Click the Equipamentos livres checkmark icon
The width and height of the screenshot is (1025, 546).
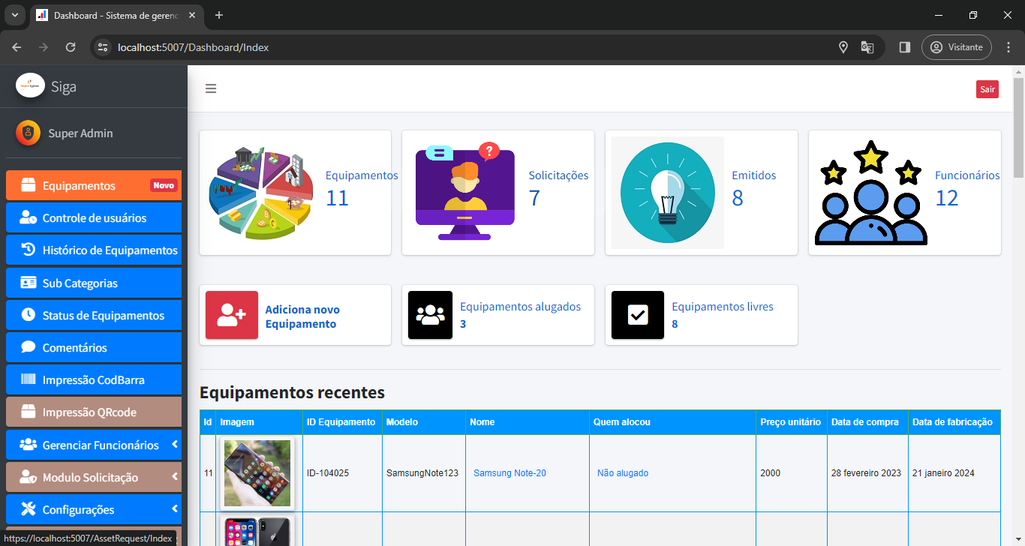pos(637,316)
